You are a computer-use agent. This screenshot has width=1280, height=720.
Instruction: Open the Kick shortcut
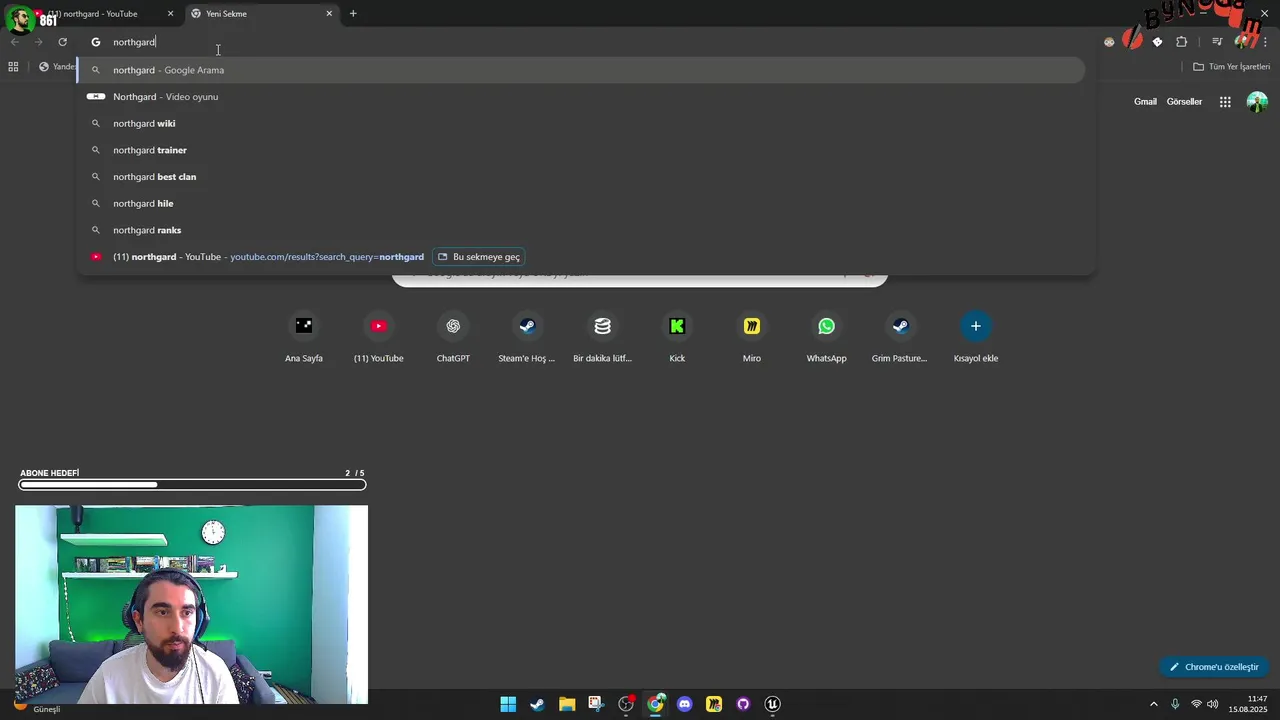pyautogui.click(x=677, y=338)
